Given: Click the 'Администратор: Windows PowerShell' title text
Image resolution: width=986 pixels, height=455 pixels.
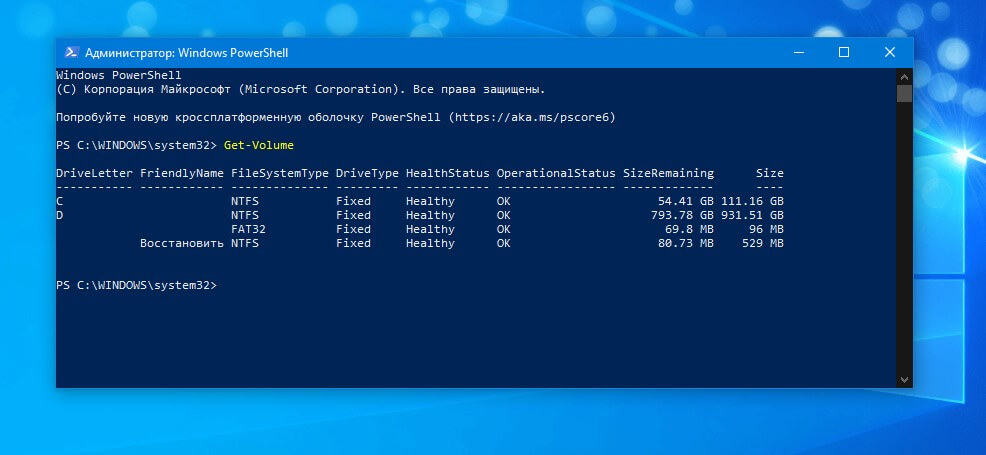Looking at the screenshot, I should [186, 53].
